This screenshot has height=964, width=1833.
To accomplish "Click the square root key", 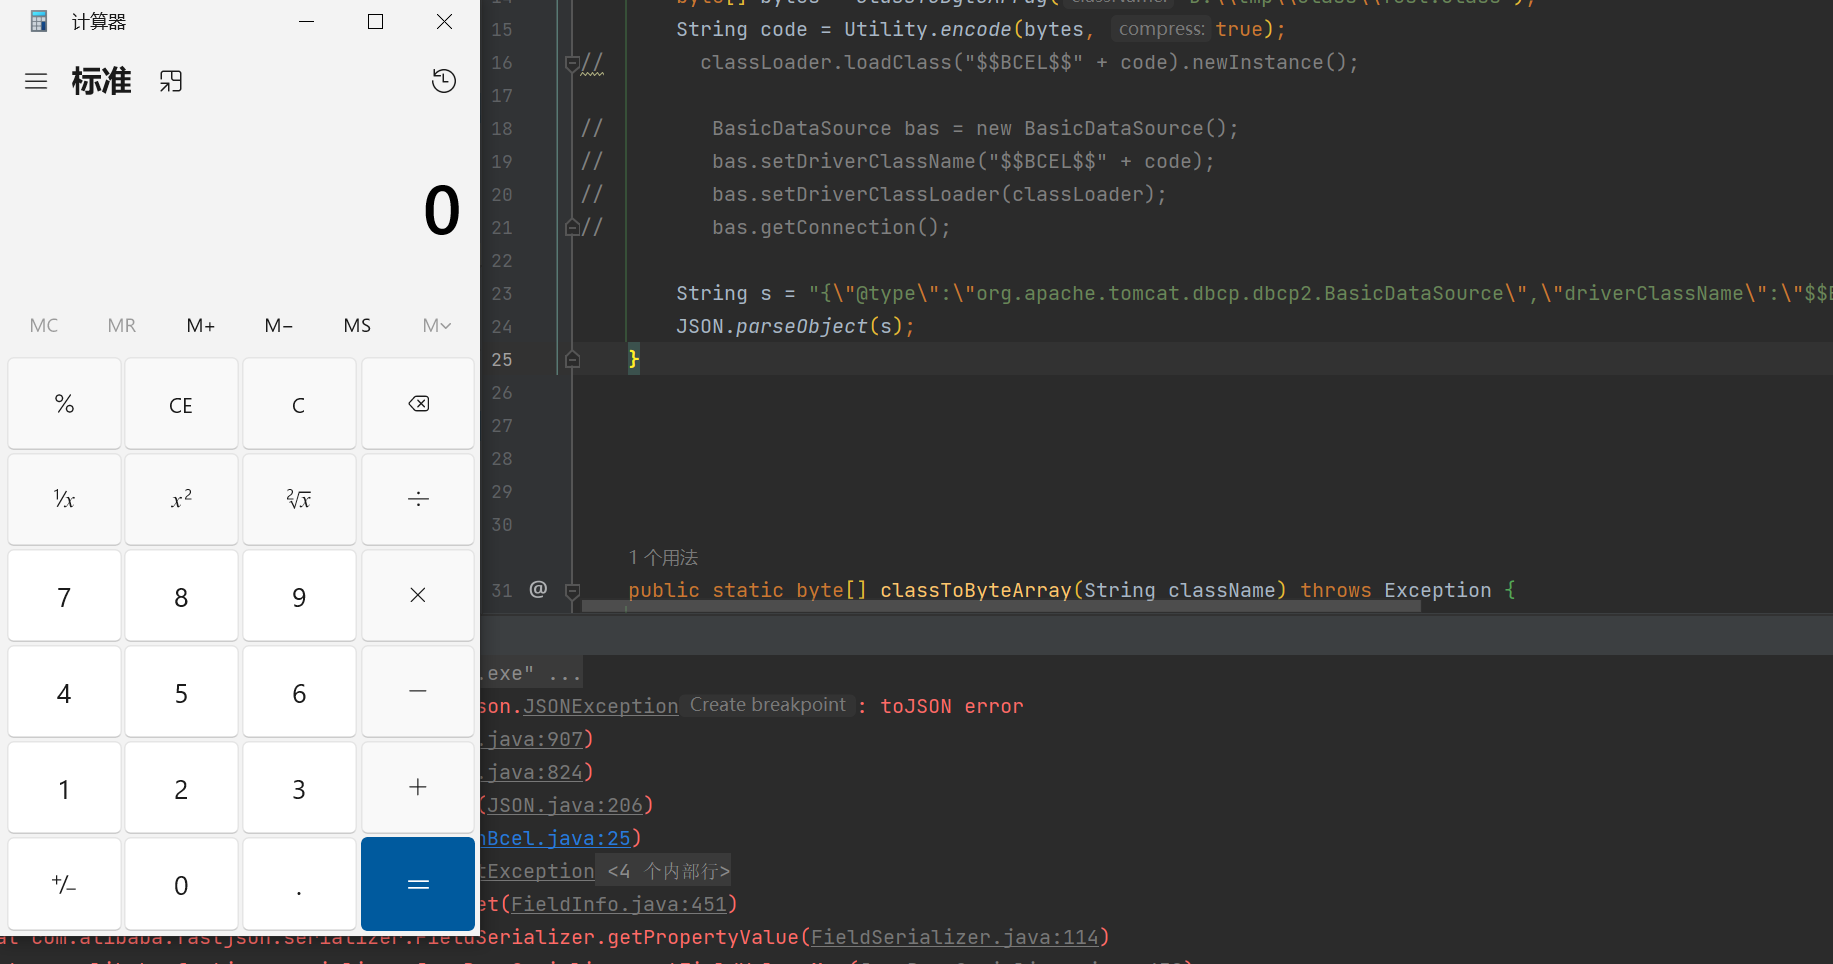I will click(299, 500).
